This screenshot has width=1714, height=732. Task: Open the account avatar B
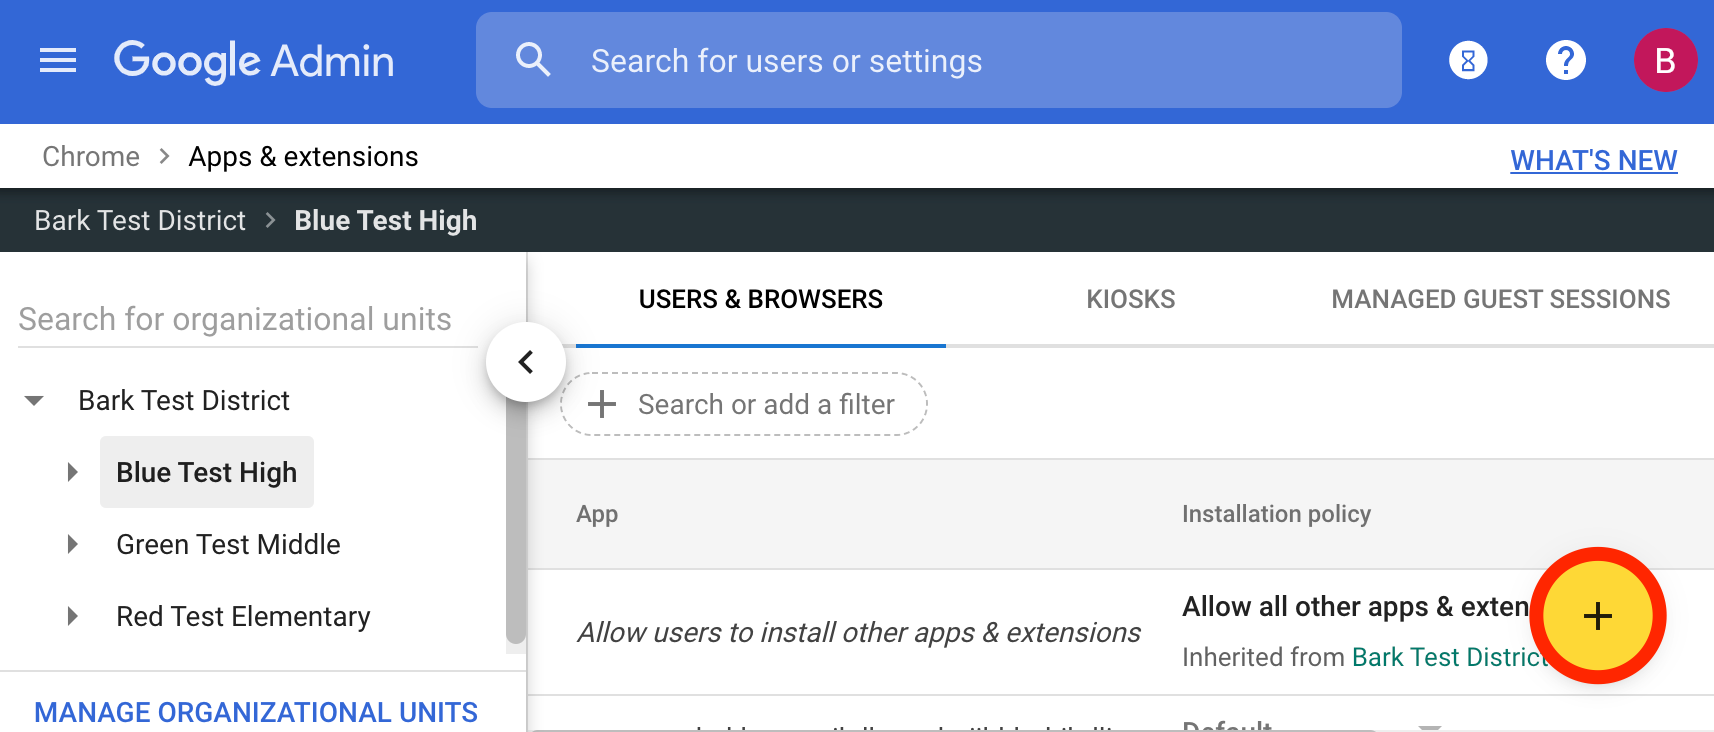1665,60
